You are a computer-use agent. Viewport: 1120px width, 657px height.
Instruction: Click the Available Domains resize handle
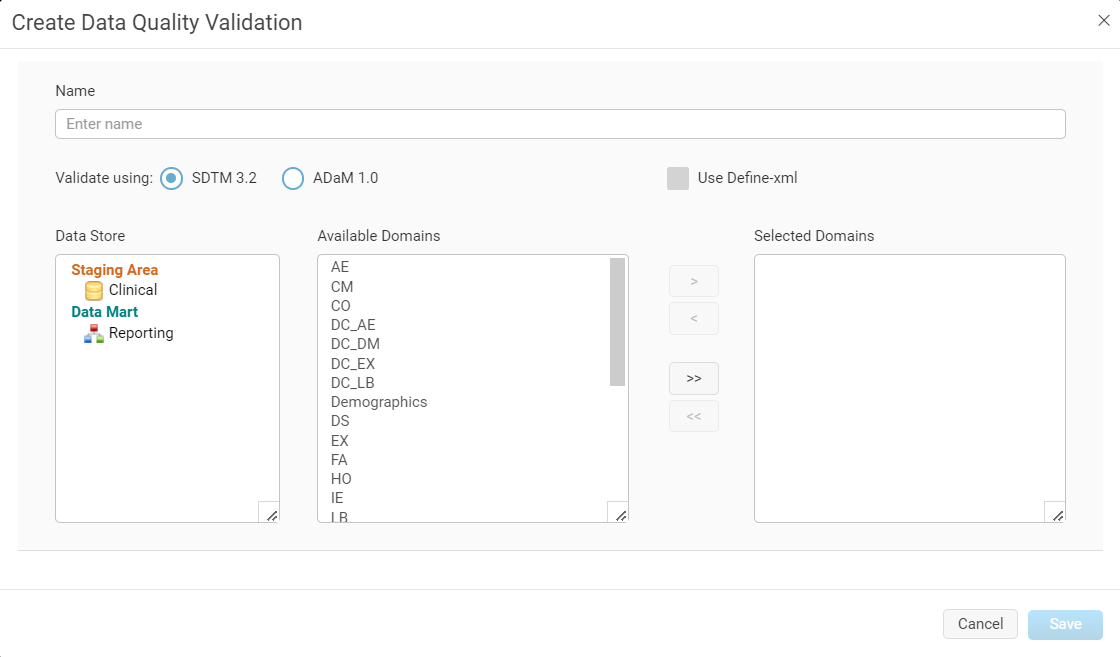618,512
